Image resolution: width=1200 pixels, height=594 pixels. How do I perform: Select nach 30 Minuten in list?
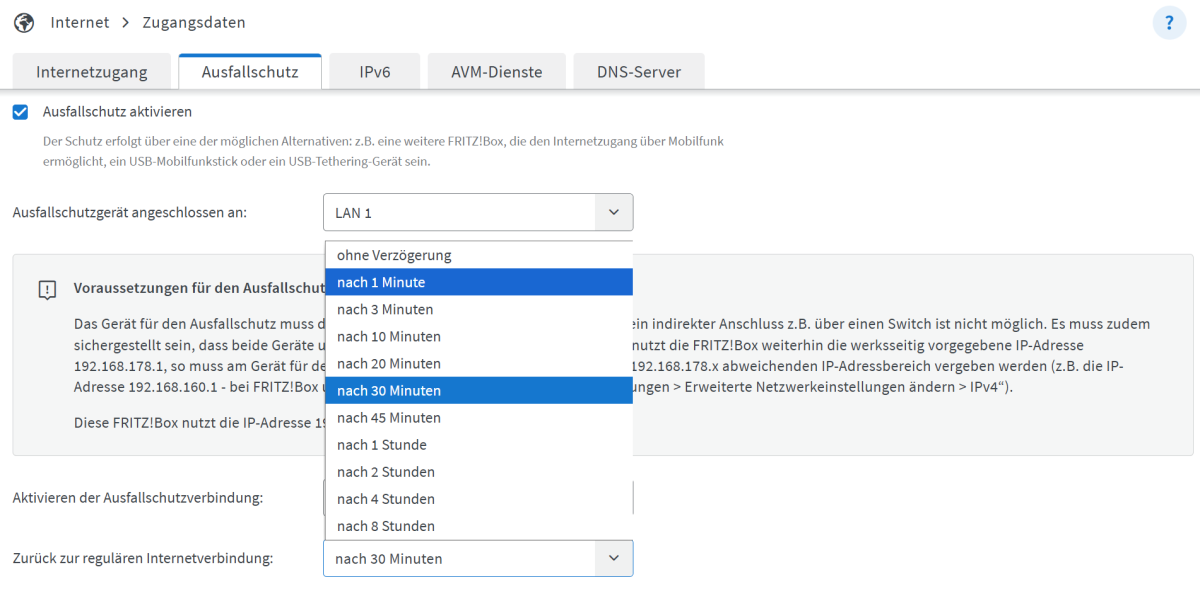tap(388, 390)
